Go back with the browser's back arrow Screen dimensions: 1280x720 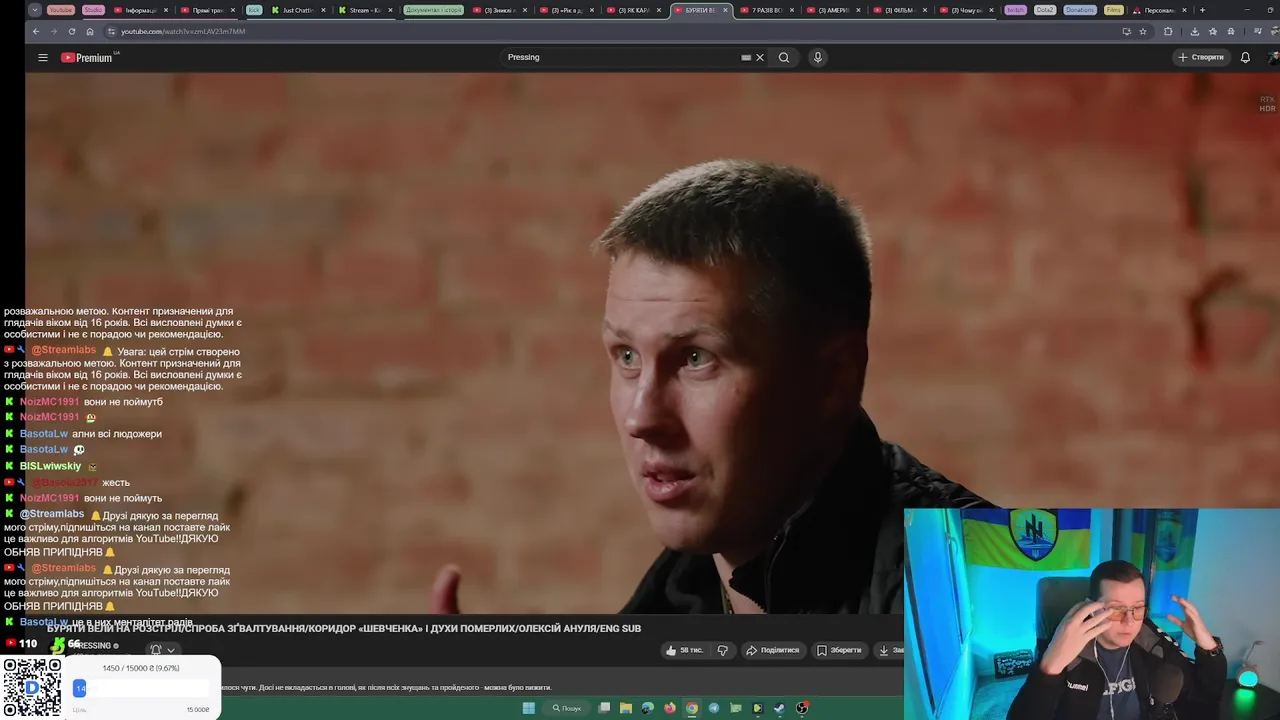[x=36, y=31]
